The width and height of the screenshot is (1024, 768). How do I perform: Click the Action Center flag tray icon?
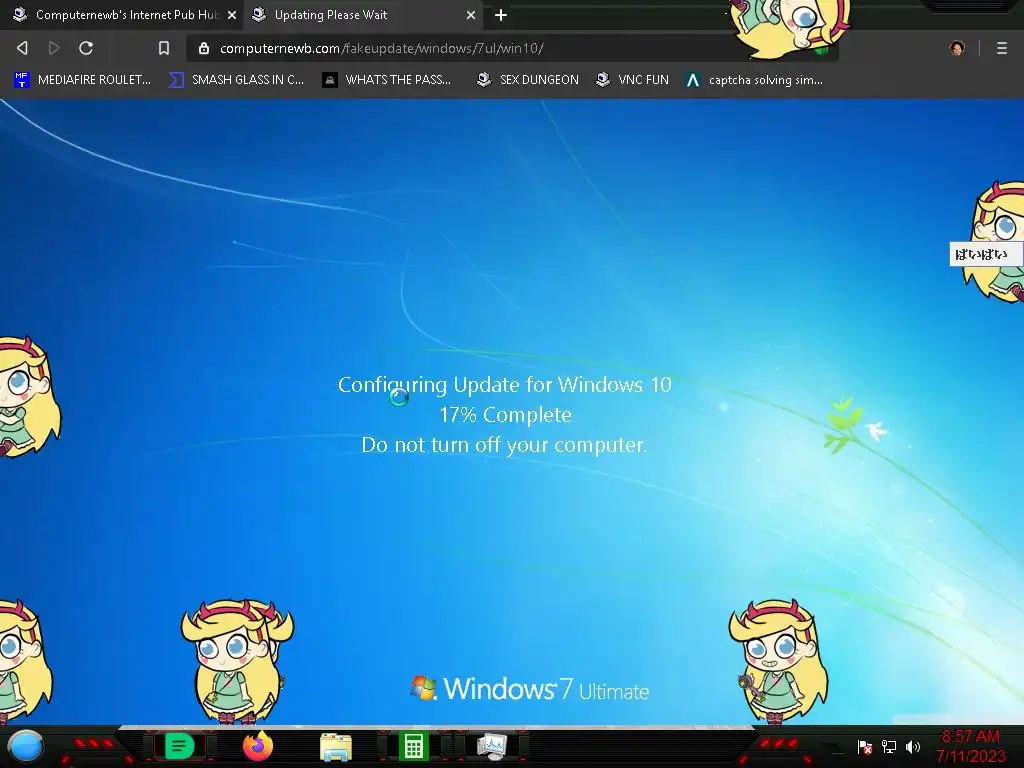tap(865, 746)
